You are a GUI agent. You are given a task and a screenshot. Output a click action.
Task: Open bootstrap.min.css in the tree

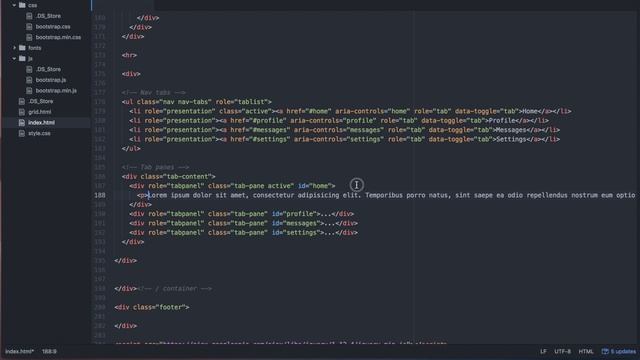click(x=58, y=37)
